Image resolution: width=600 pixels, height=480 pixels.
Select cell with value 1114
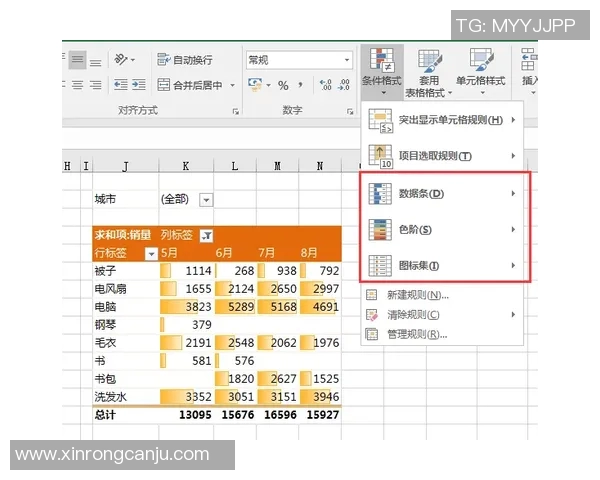point(186,271)
